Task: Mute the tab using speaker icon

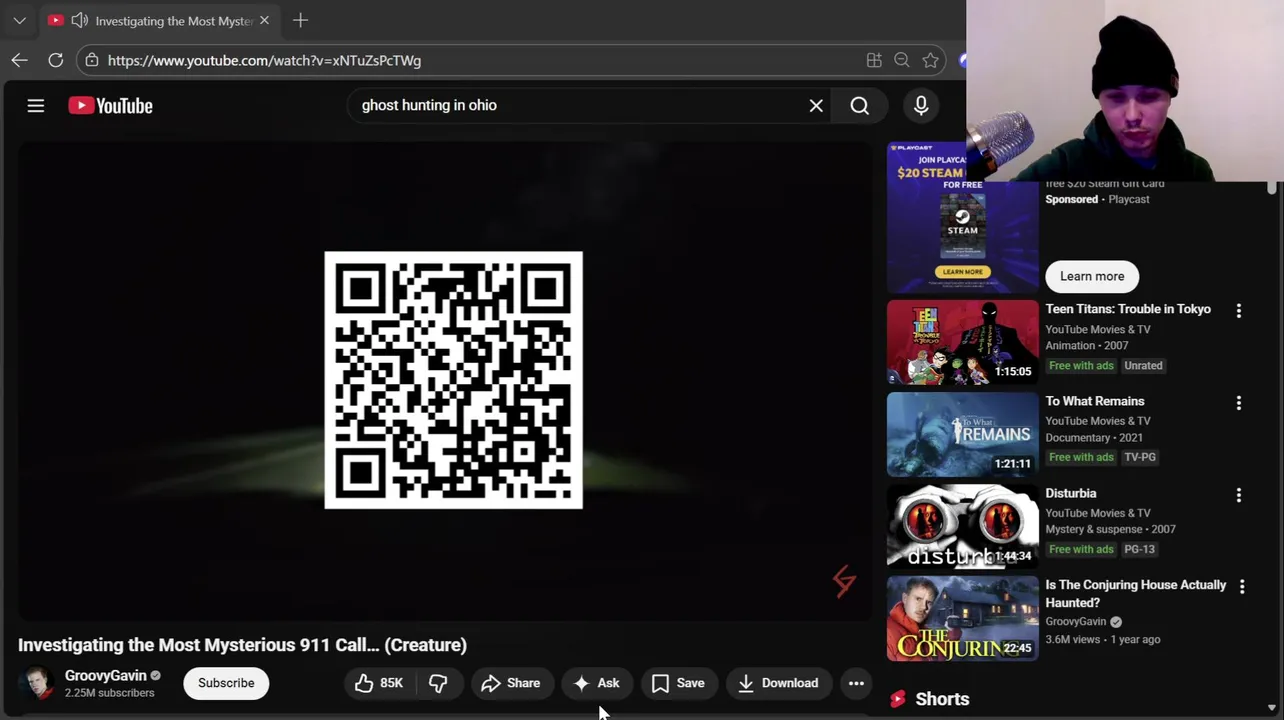Action: (x=79, y=20)
